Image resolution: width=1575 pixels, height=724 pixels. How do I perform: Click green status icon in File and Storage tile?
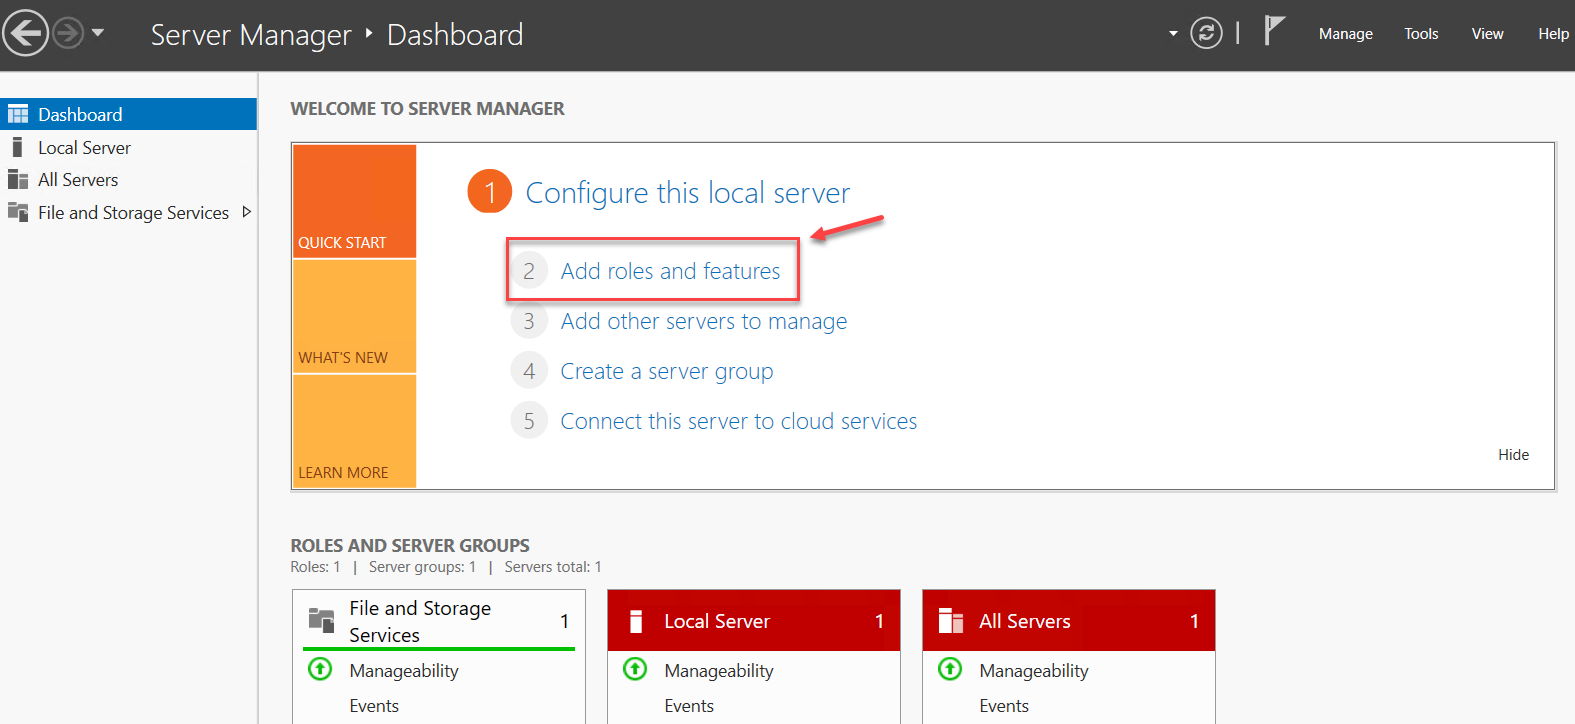click(x=320, y=669)
